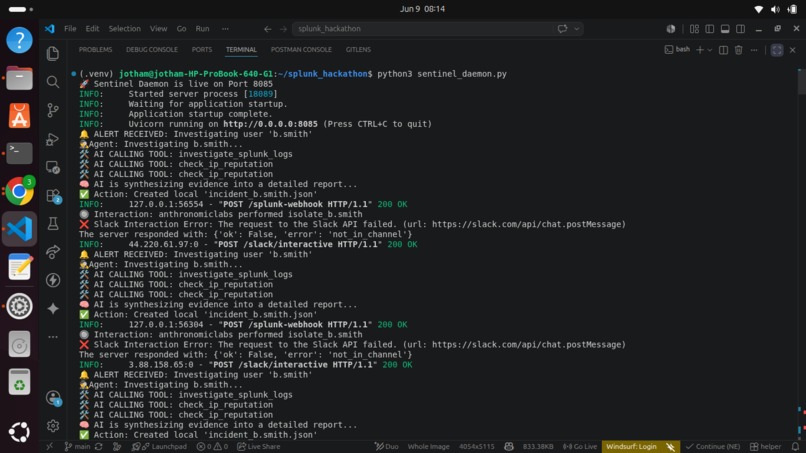Switch to the PROBLEMS tab
This screenshot has height=453, width=806.
[x=95, y=50]
